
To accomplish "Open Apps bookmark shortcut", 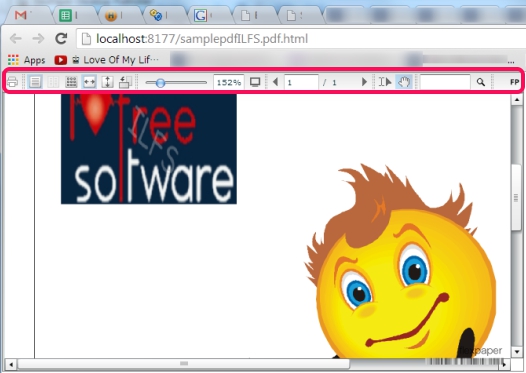I will coord(27,60).
